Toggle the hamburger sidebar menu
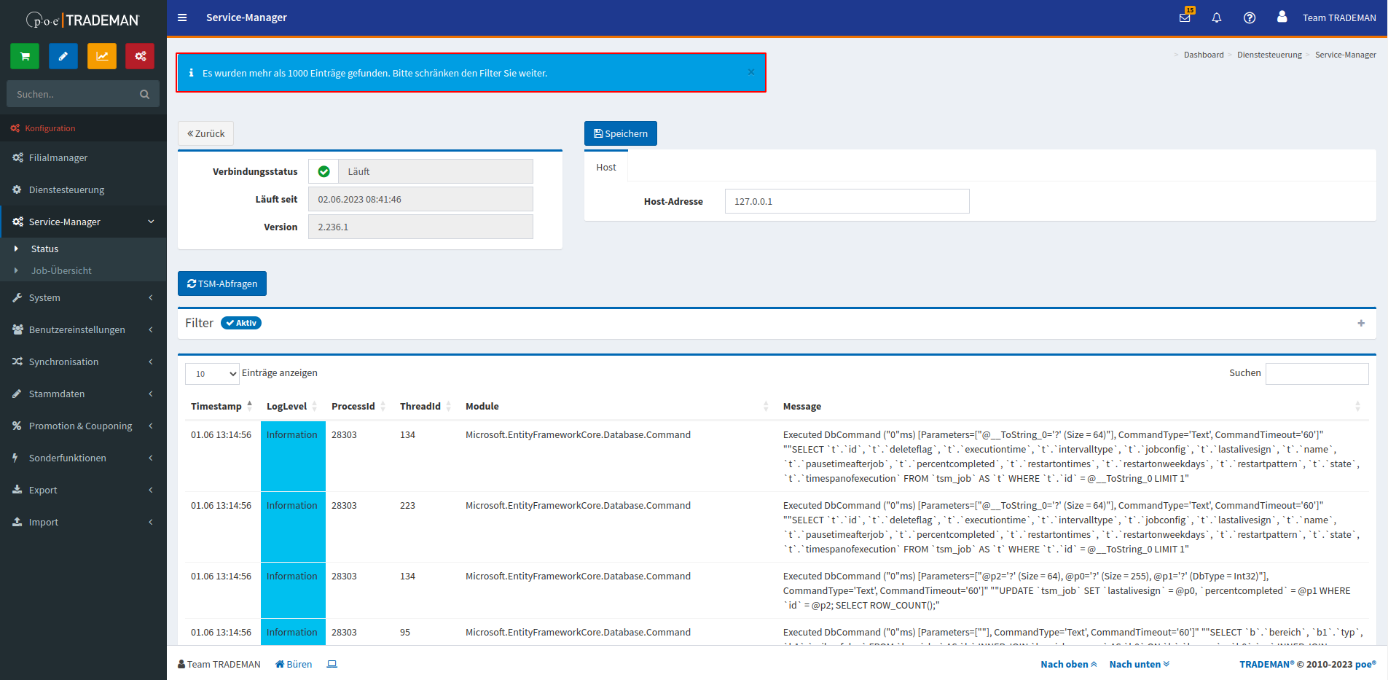This screenshot has width=1388, height=680. click(x=182, y=18)
